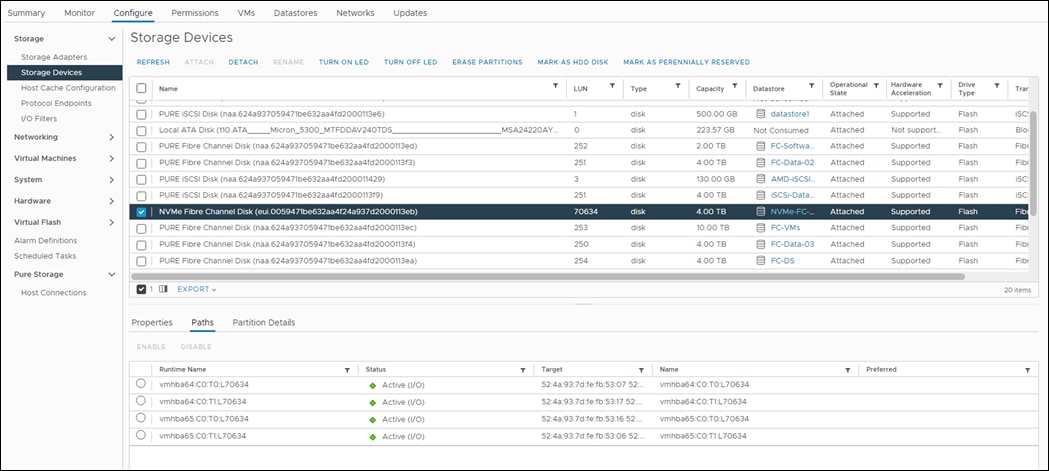Open filter icon on Type column
The image size is (1049, 471).
pyautogui.click(x=678, y=86)
